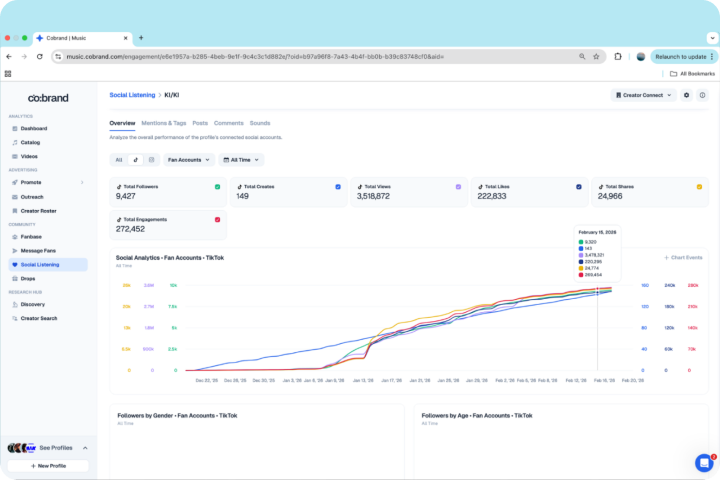
Task: Toggle the Total Shares yellow swatch
Action: pos(699,187)
